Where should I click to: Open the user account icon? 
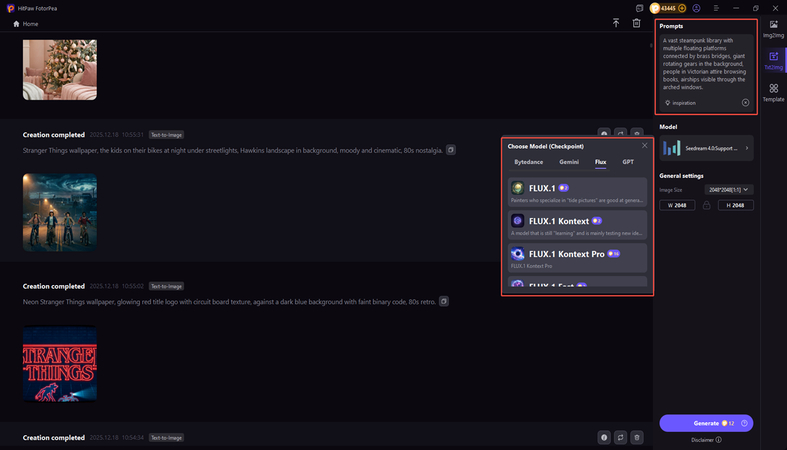[696, 8]
